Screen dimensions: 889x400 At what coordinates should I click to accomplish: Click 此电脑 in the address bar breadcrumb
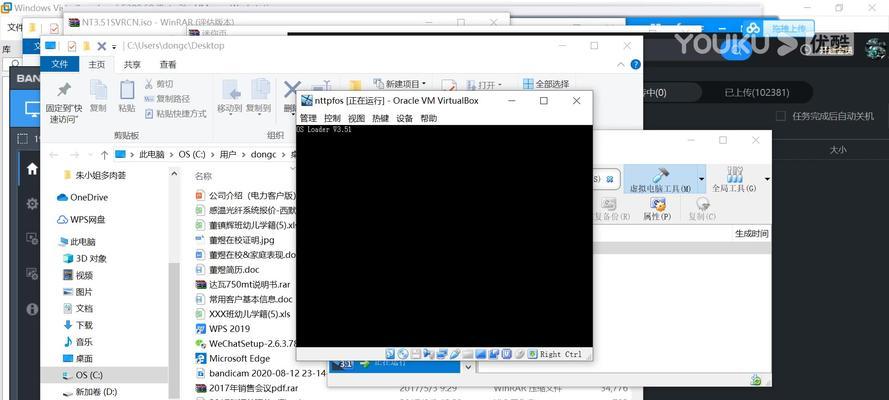tap(151, 154)
